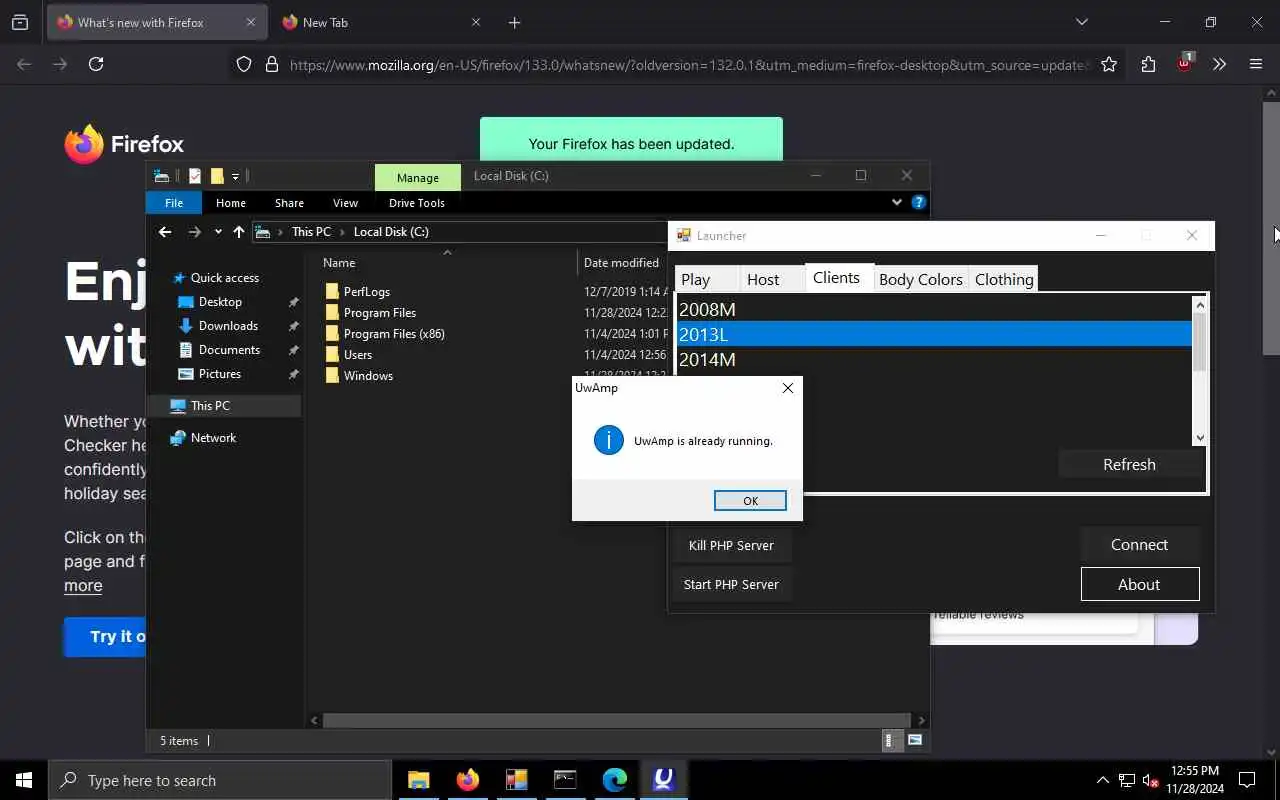Open recent locations dropdown in Explorer
The height and width of the screenshot is (800, 1280).
click(218, 232)
